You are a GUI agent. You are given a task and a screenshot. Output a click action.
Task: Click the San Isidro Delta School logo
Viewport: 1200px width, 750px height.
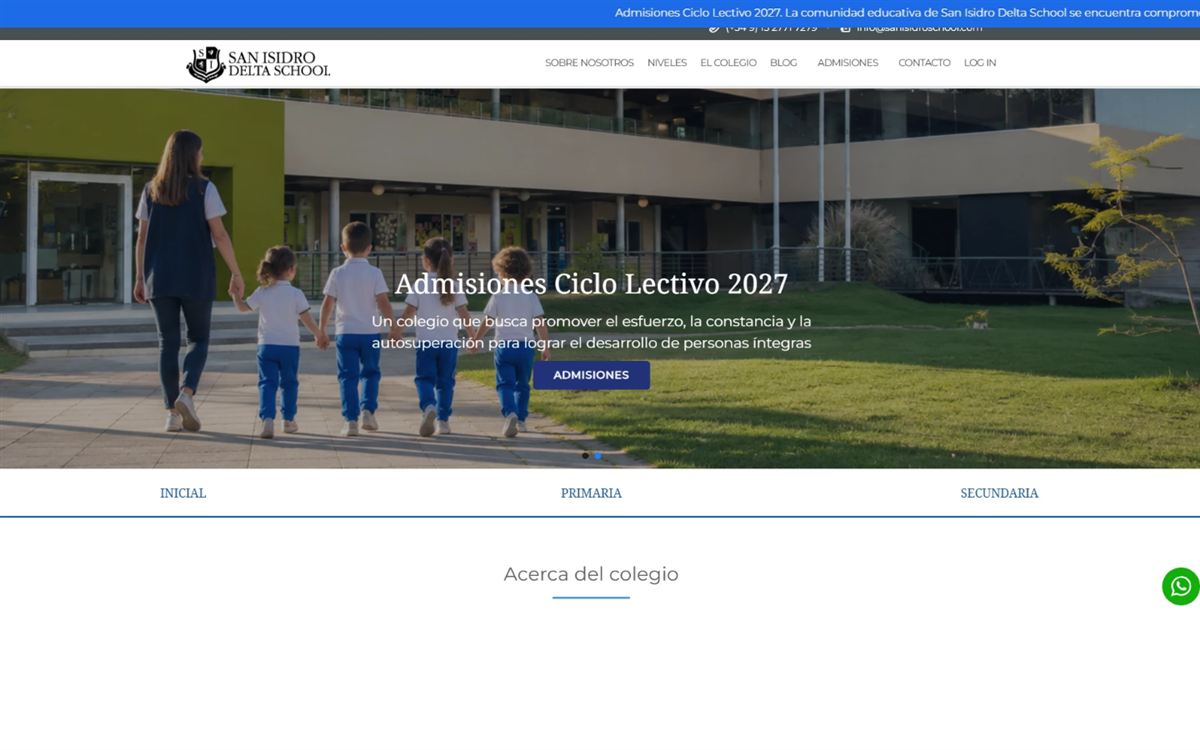click(258, 64)
